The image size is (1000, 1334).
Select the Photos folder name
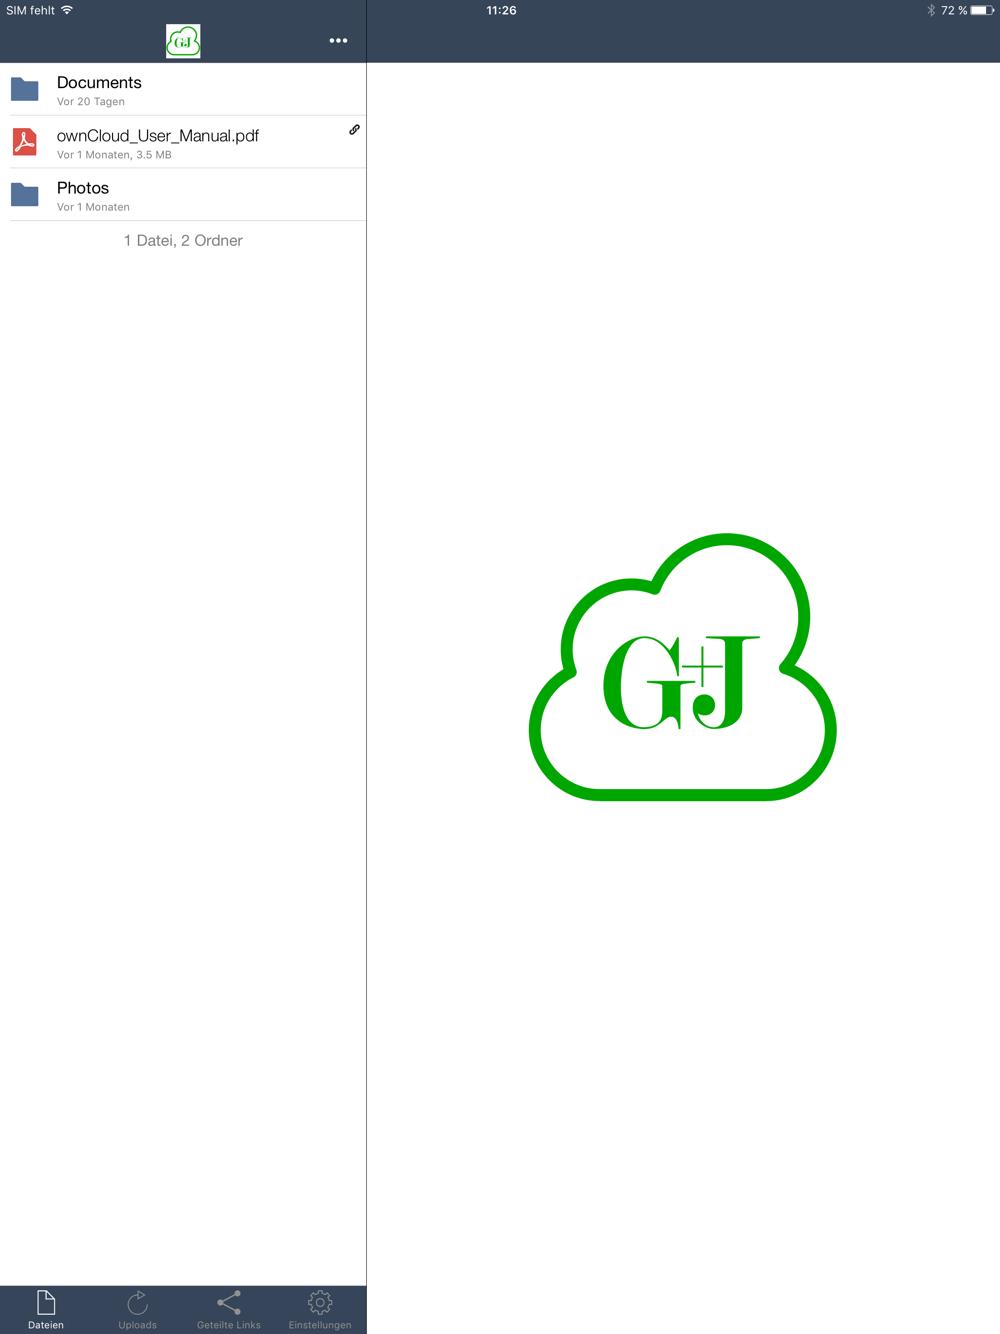pyautogui.click(x=83, y=188)
